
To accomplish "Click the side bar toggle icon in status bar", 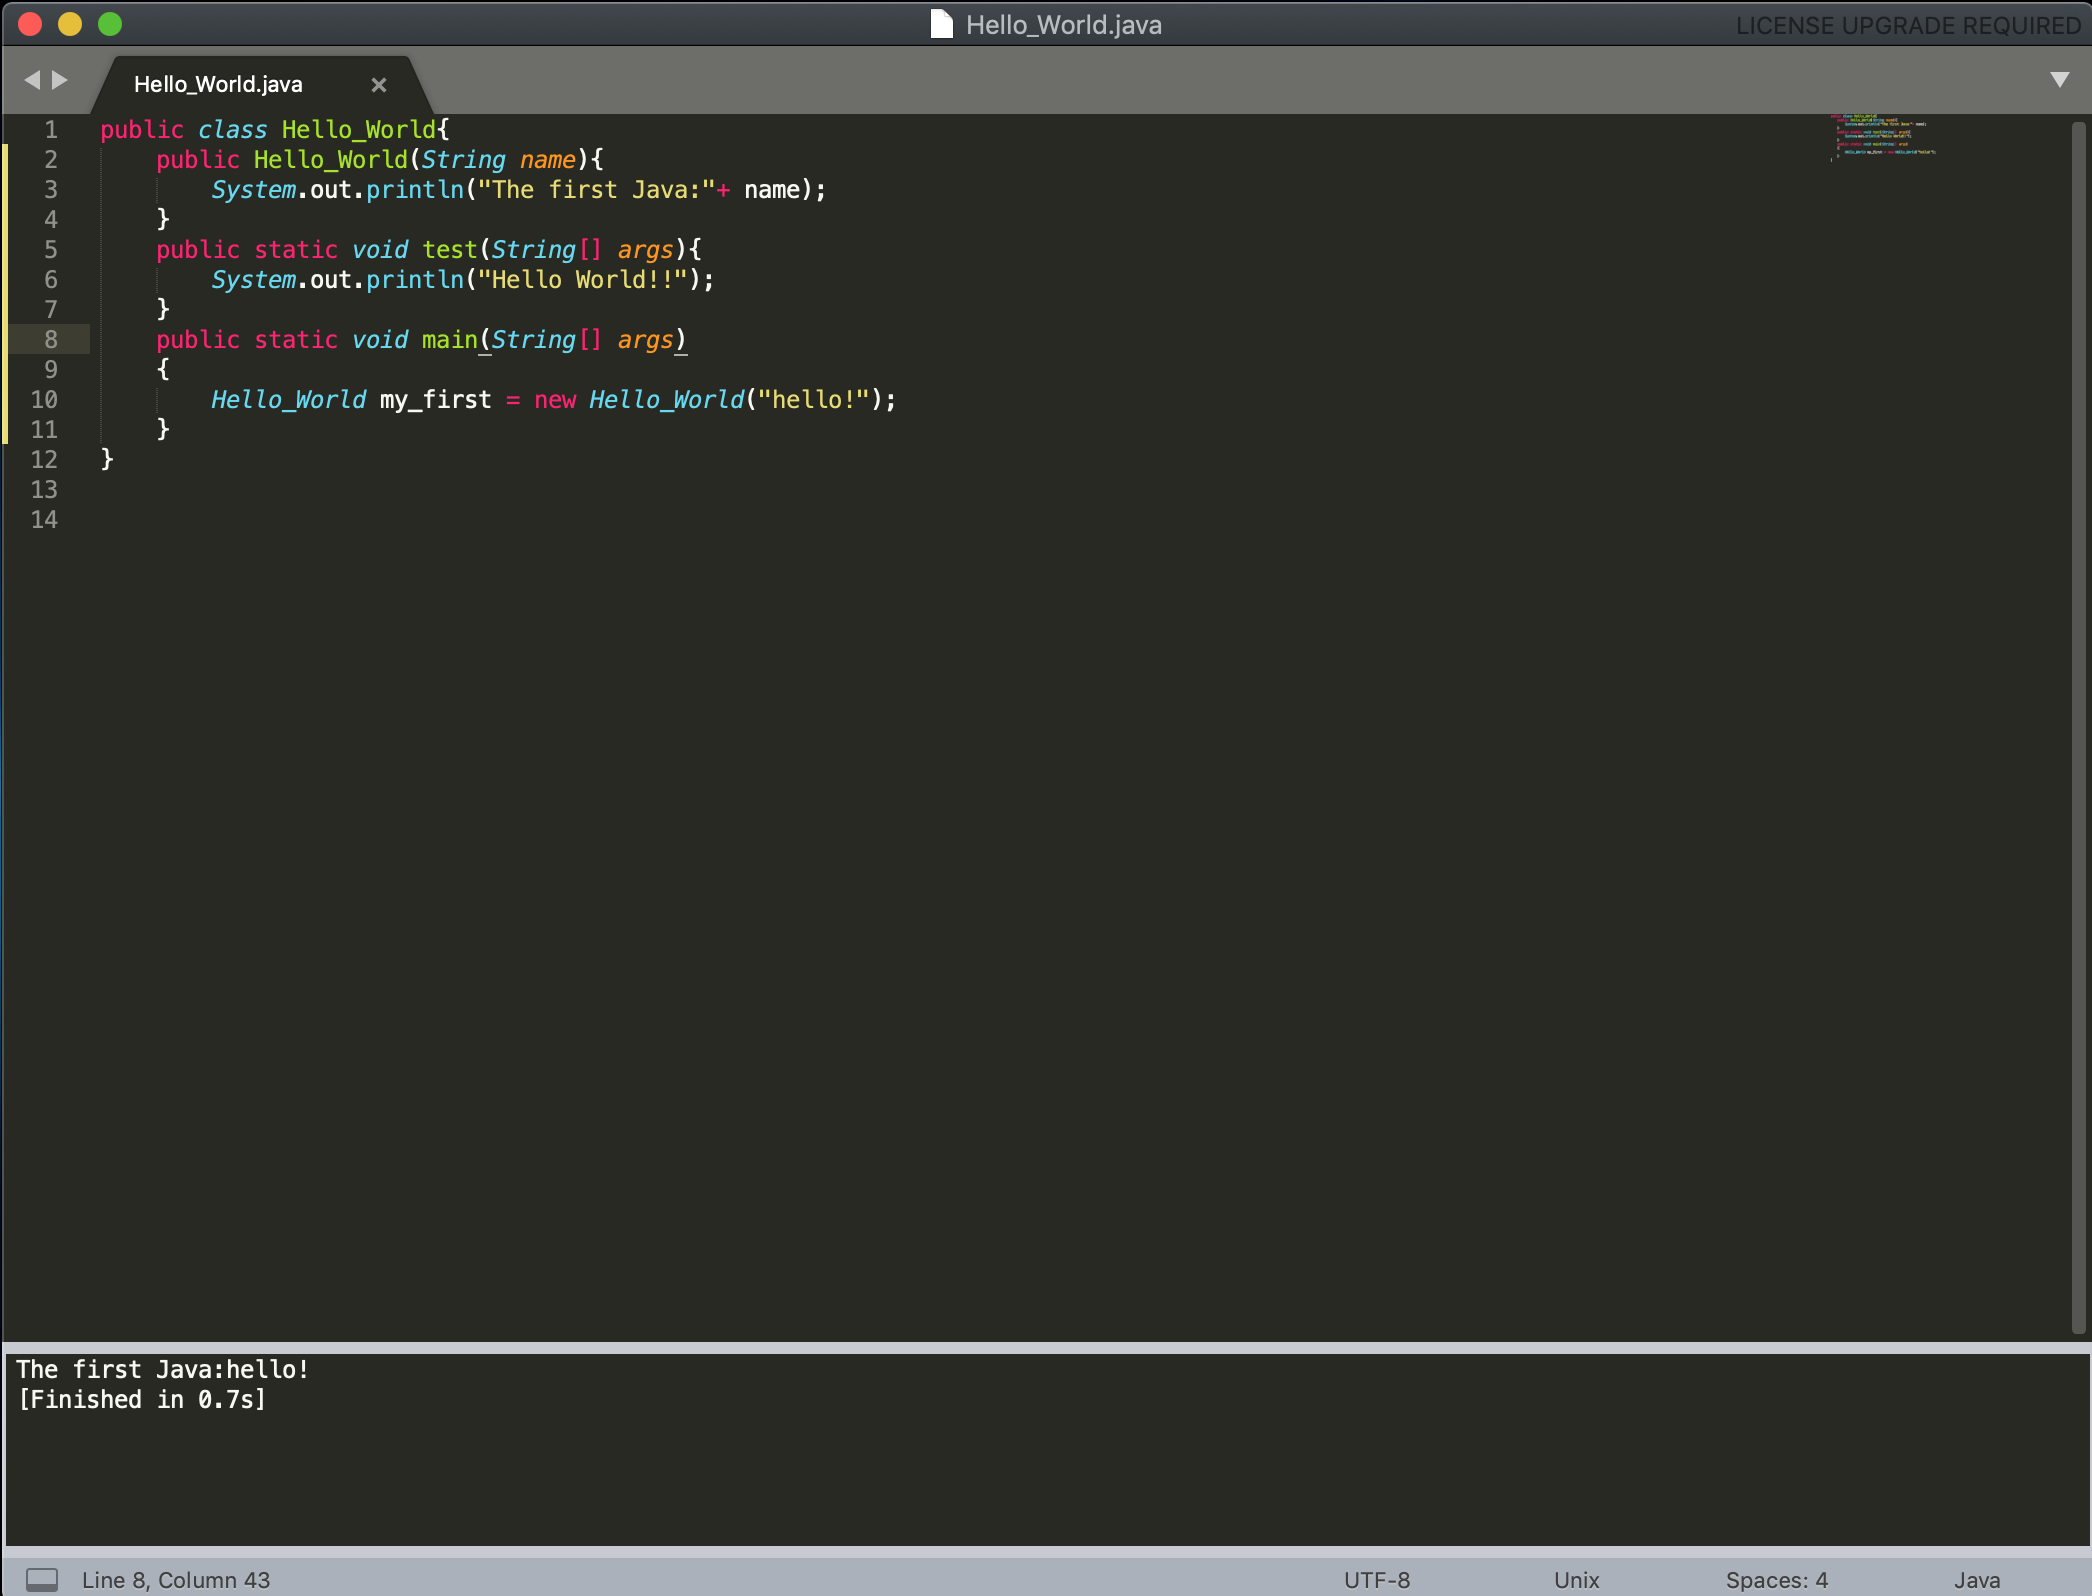I will [x=41, y=1579].
